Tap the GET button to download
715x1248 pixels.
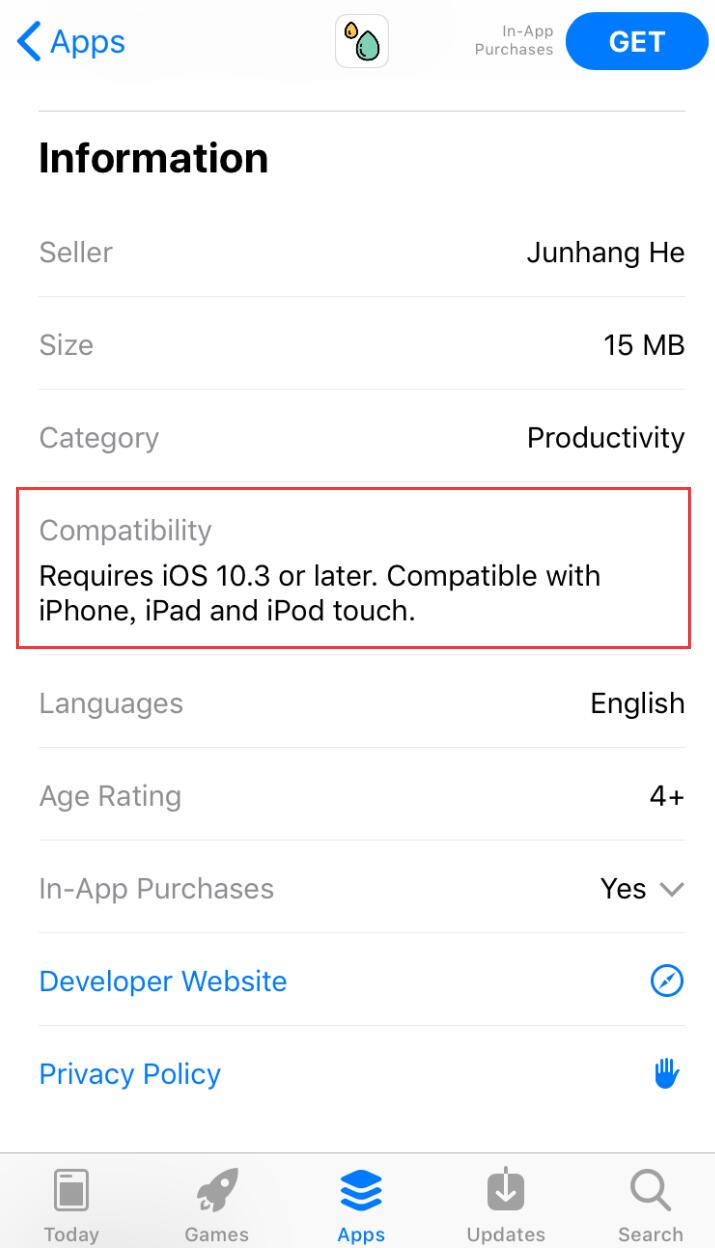[637, 41]
